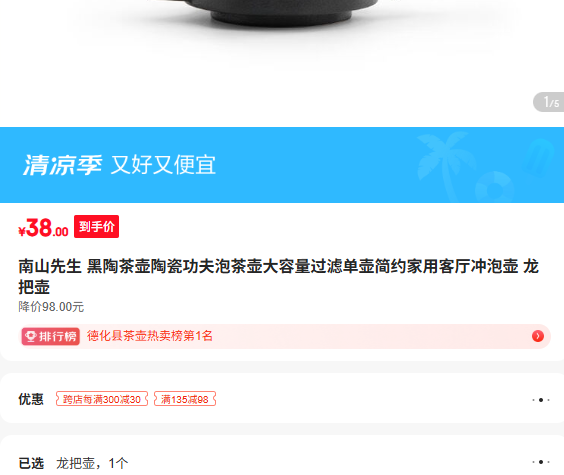
Task: Select the 跨店每满300减30 coupon
Action: point(102,399)
